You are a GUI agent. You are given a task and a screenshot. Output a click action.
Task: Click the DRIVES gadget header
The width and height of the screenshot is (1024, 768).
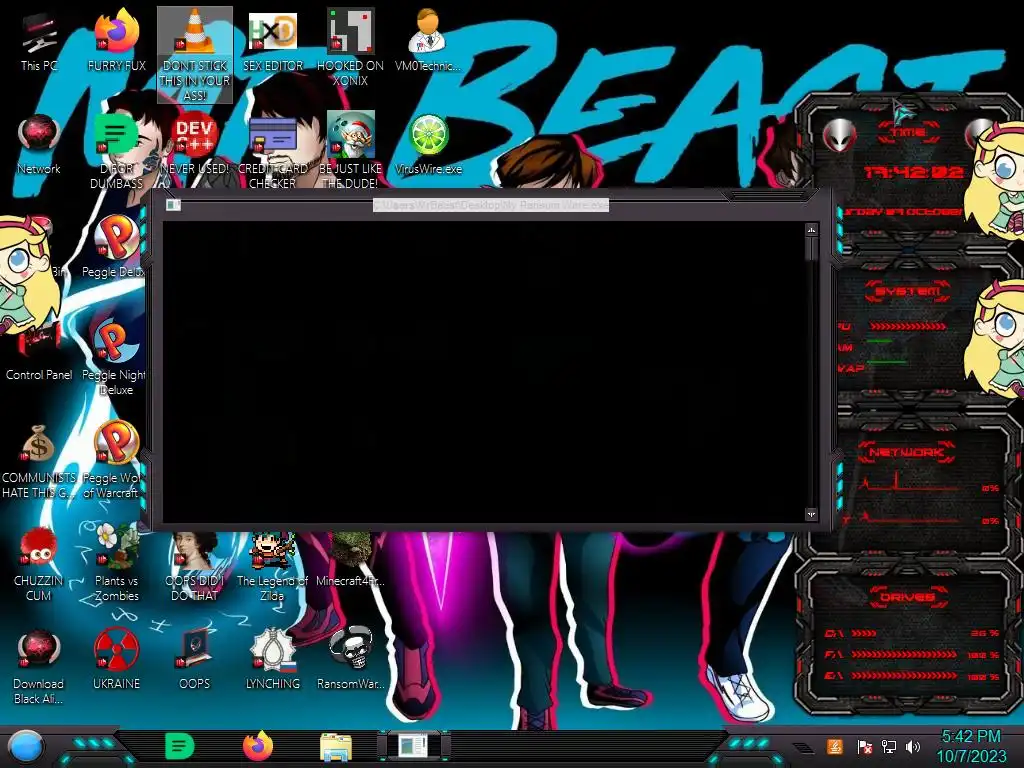point(906,597)
